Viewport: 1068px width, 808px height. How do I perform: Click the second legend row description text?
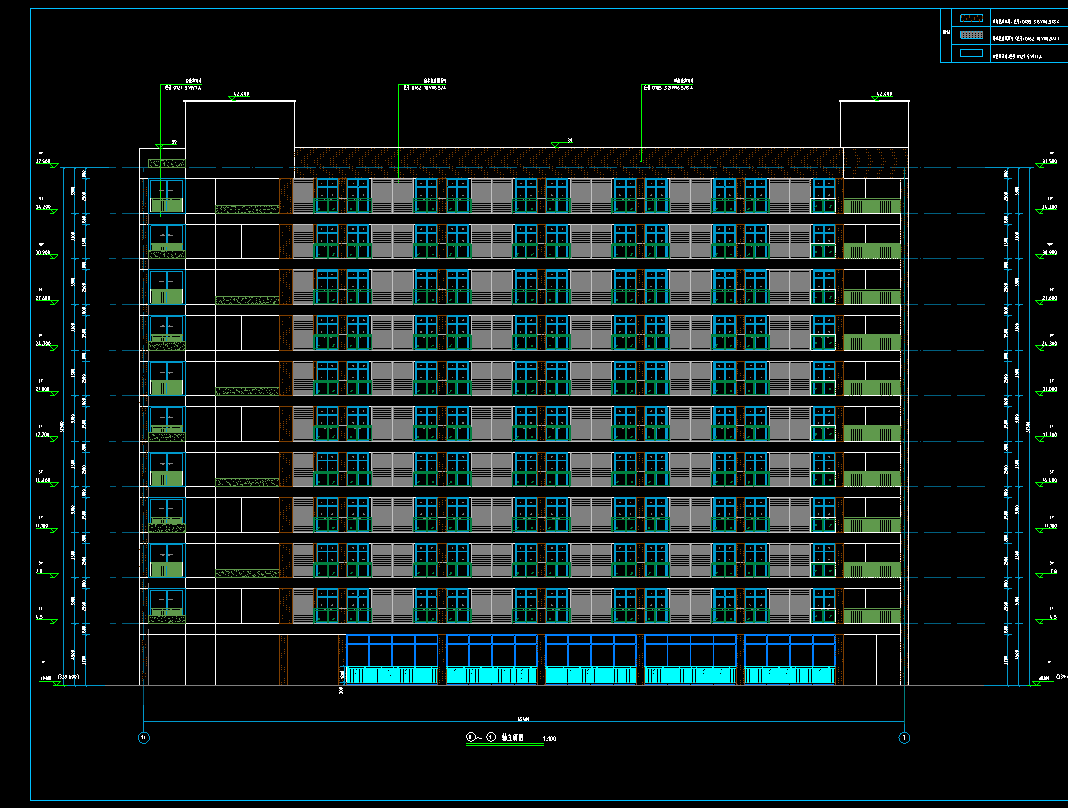(x=1026, y=39)
